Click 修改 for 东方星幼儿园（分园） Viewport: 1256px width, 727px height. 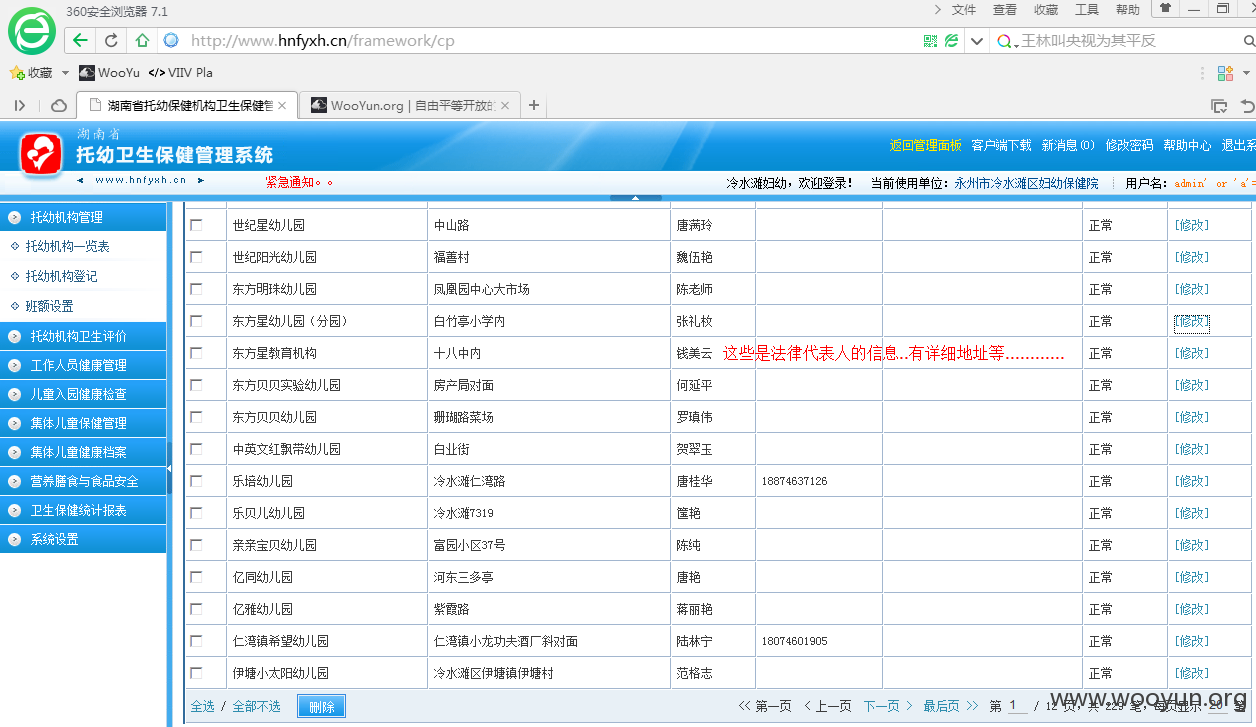(x=1192, y=321)
